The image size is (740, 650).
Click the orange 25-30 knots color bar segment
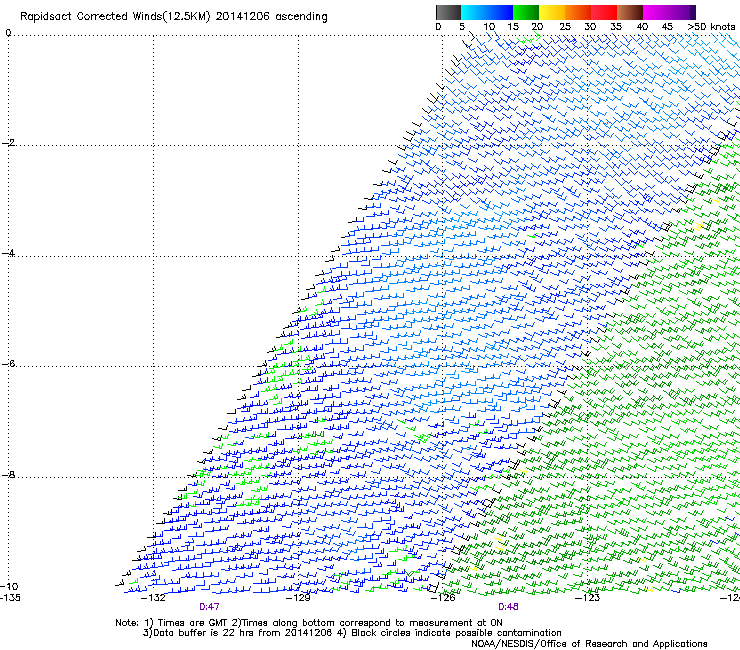click(x=578, y=12)
